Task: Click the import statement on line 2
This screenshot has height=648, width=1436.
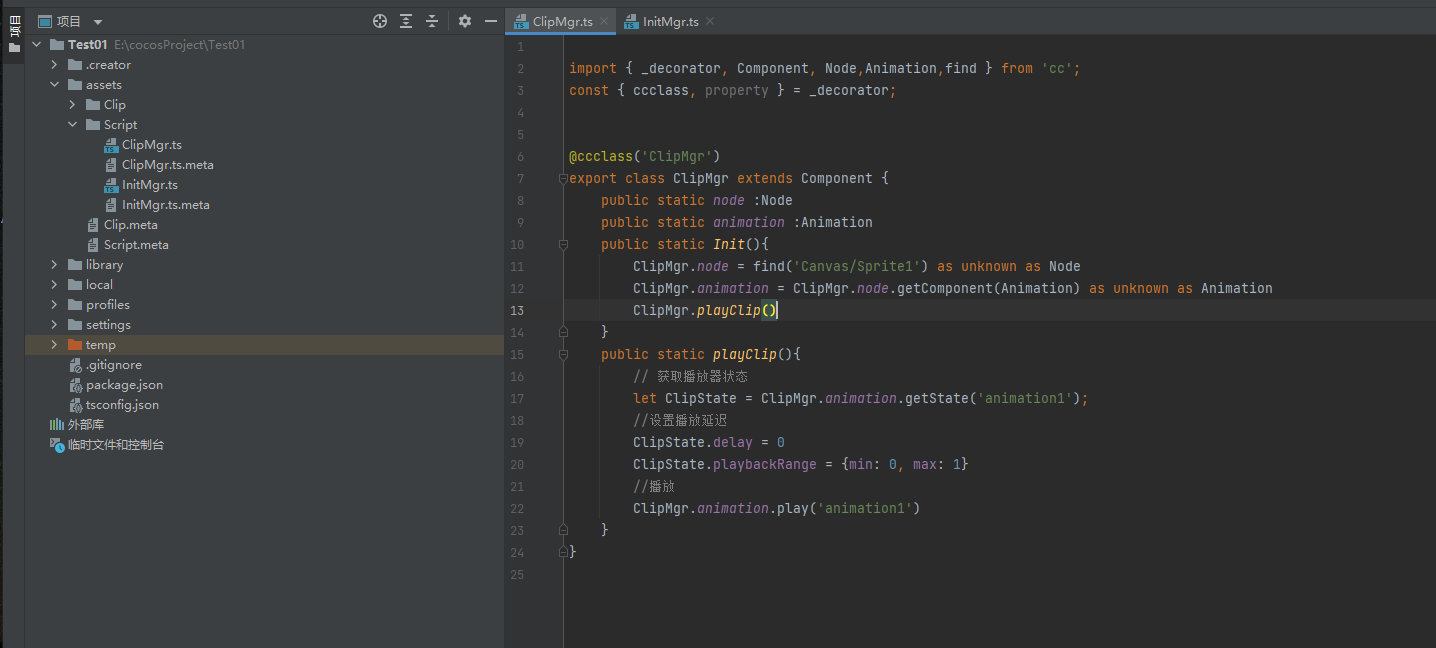Action: pos(825,68)
